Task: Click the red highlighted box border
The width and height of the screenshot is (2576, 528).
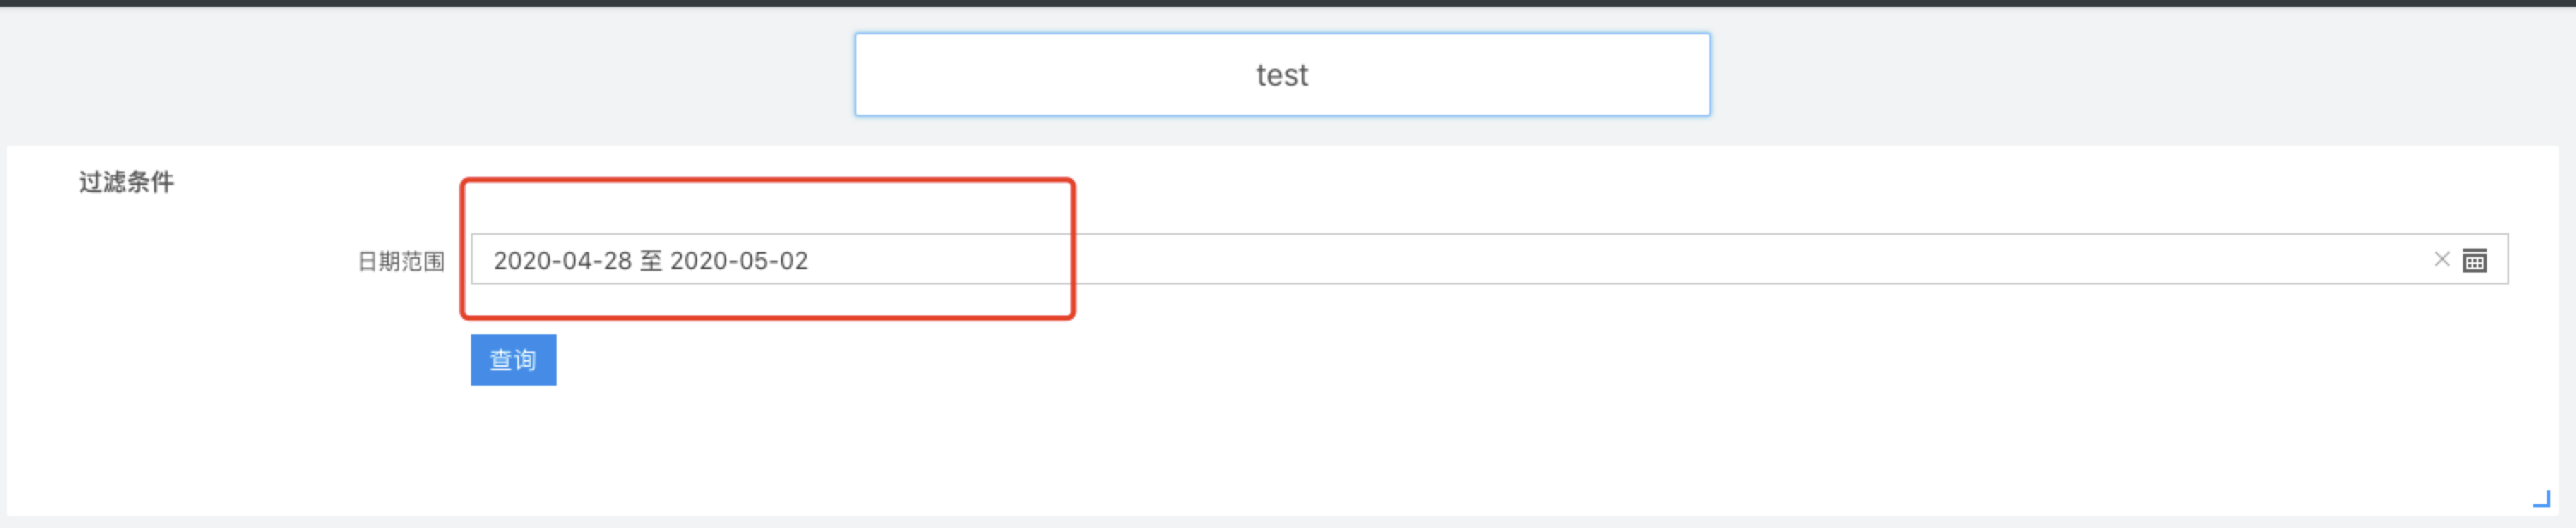Action: pos(767,181)
